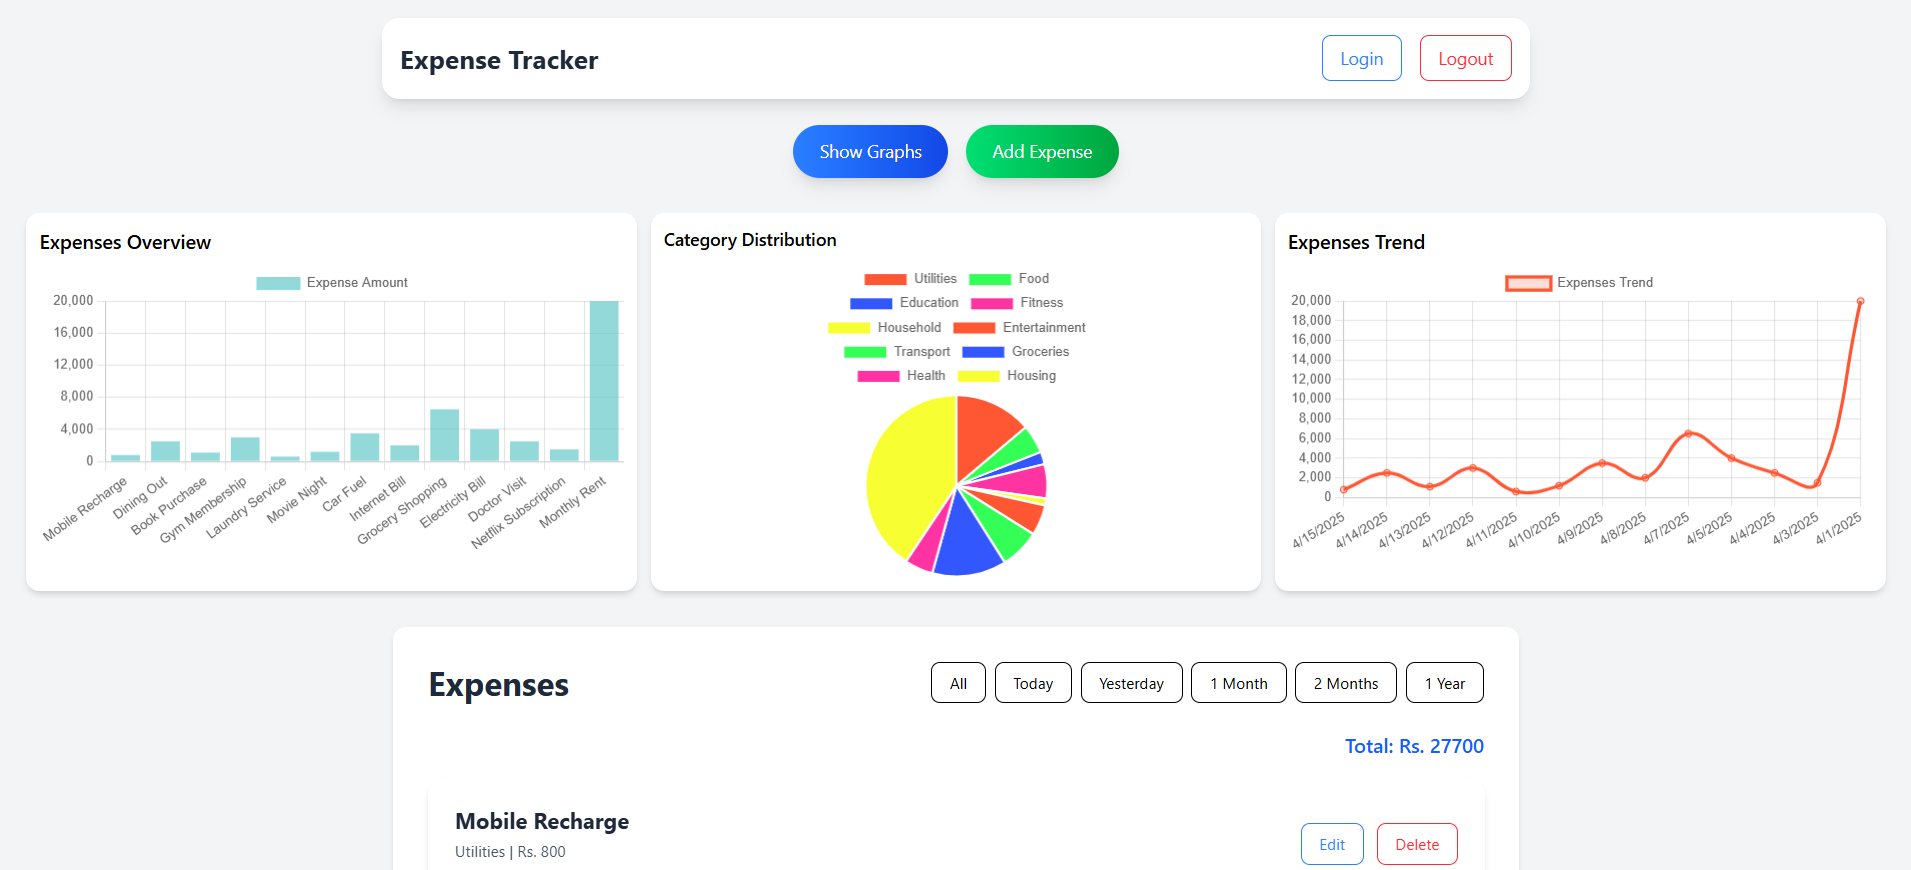Viewport: 1911px width, 870px height.
Task: Toggle the Groceries legend entry
Action: (1015, 352)
